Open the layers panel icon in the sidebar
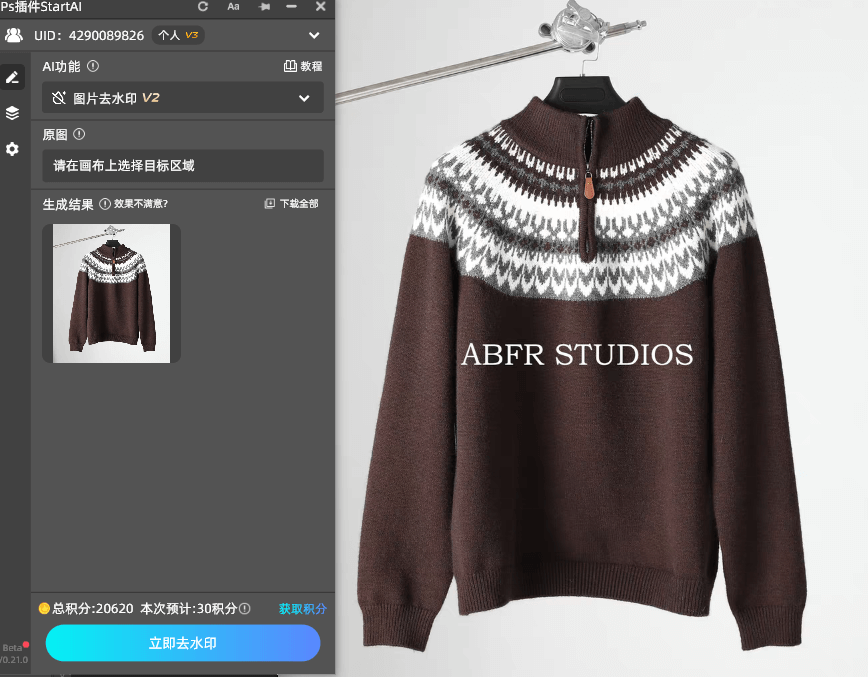868x677 pixels. [12, 113]
